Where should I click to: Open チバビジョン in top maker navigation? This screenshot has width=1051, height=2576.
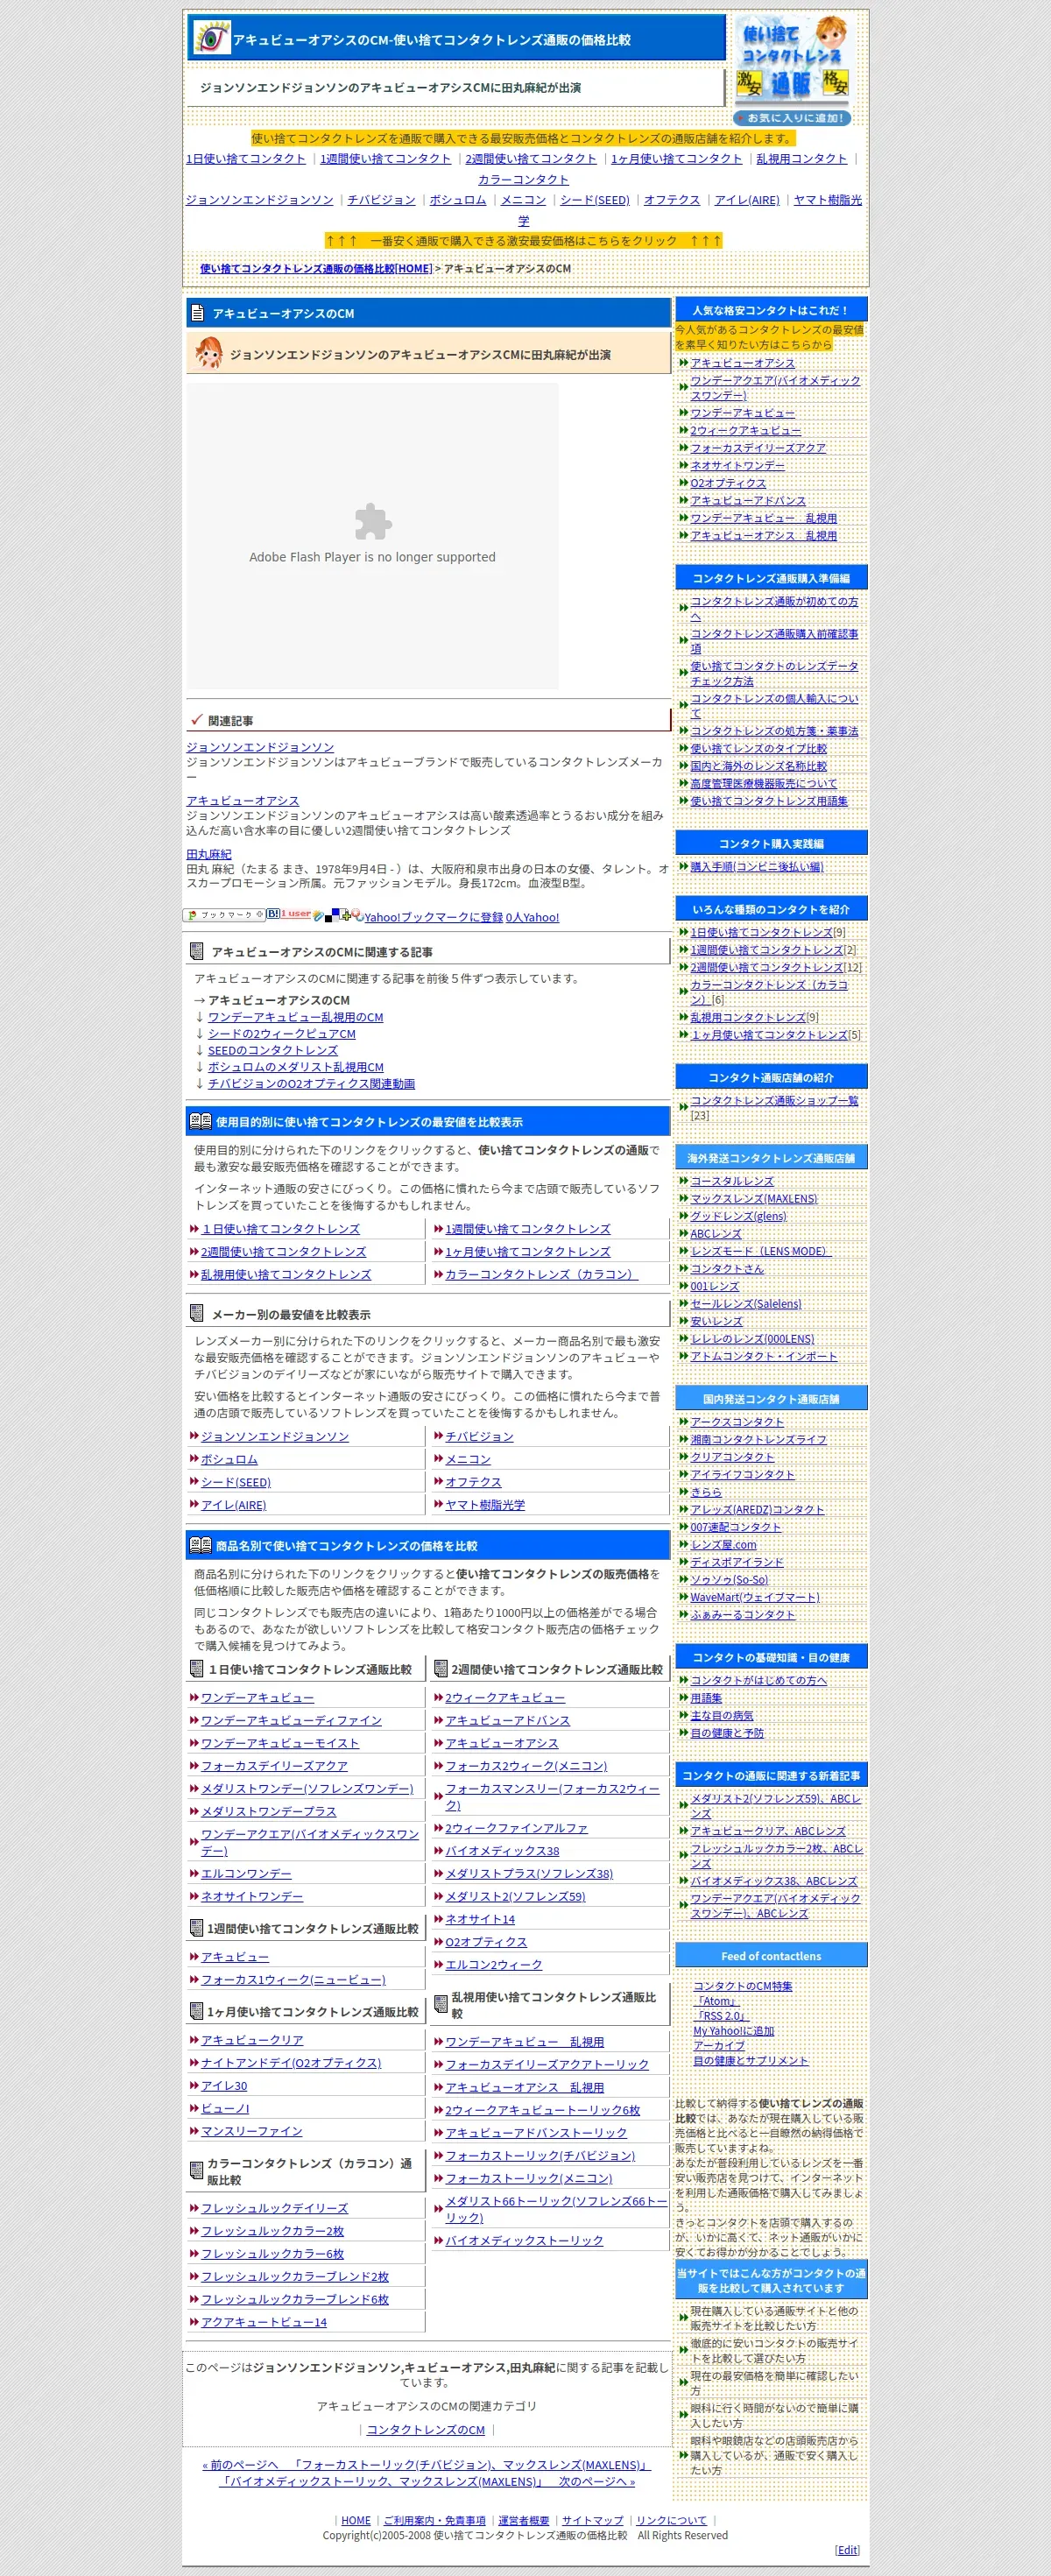pos(381,199)
